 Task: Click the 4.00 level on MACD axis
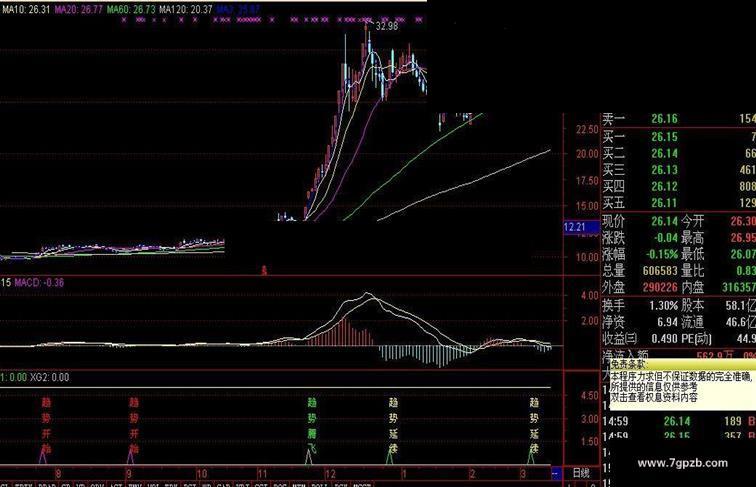590,295
